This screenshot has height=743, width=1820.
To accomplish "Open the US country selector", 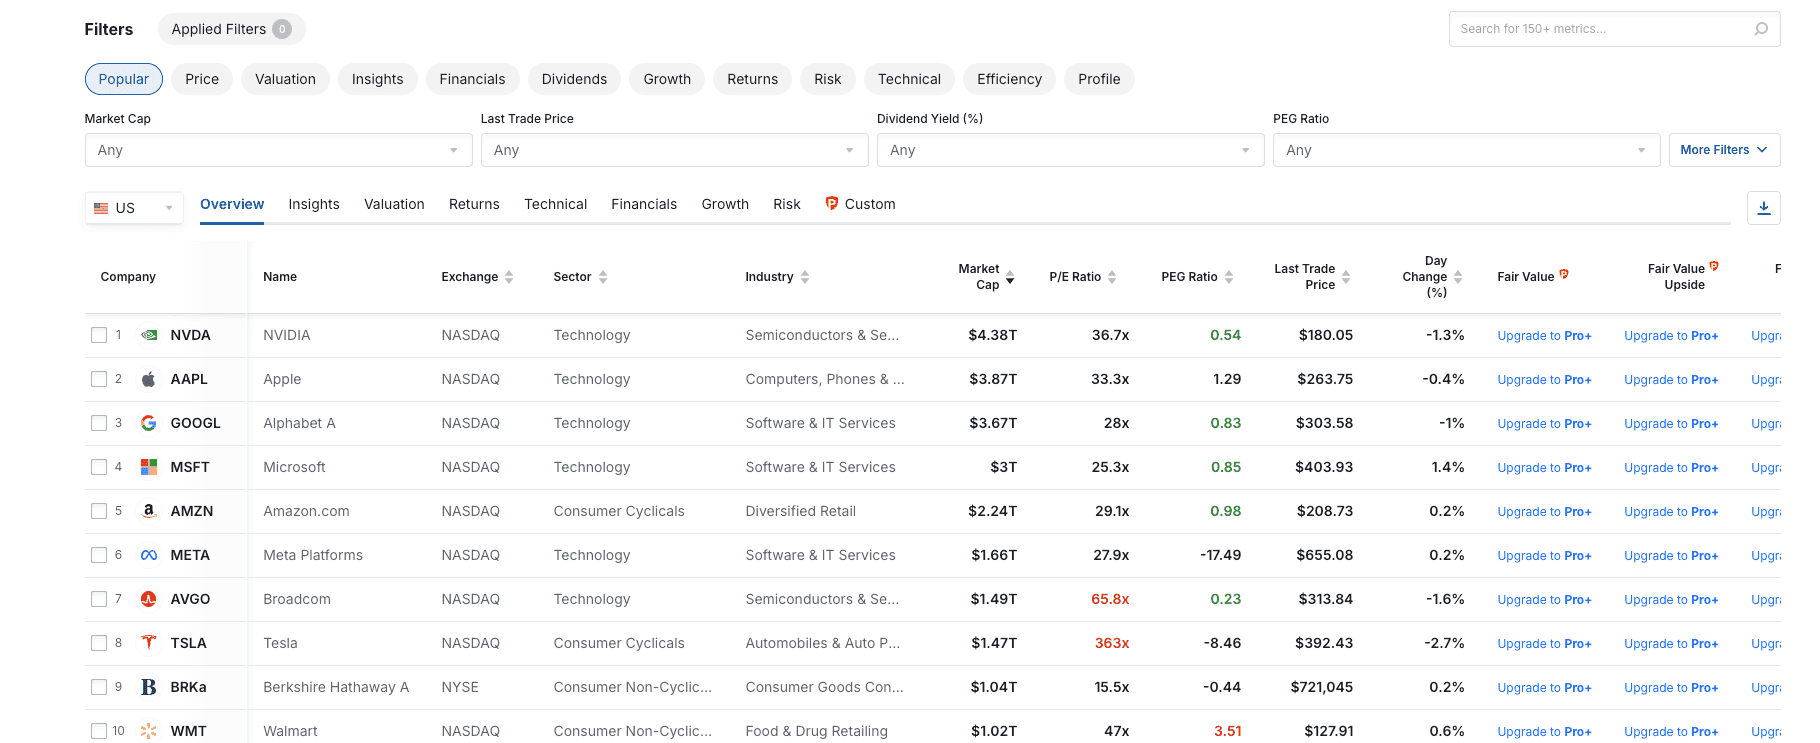I will (134, 208).
